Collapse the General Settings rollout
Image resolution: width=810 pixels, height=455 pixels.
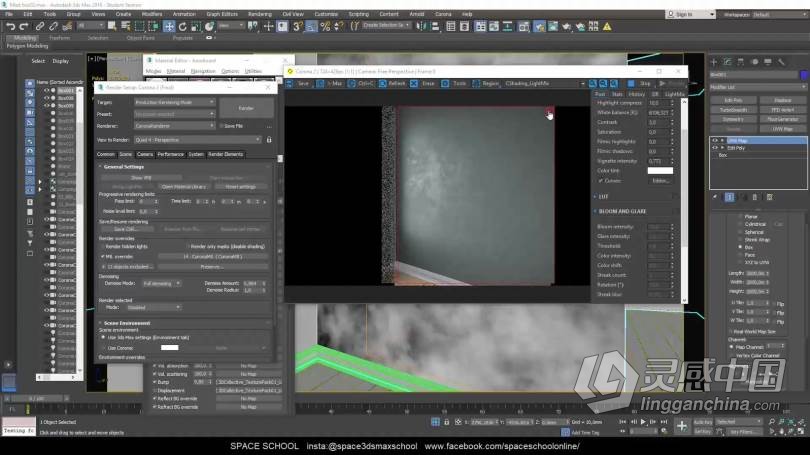coord(123,167)
